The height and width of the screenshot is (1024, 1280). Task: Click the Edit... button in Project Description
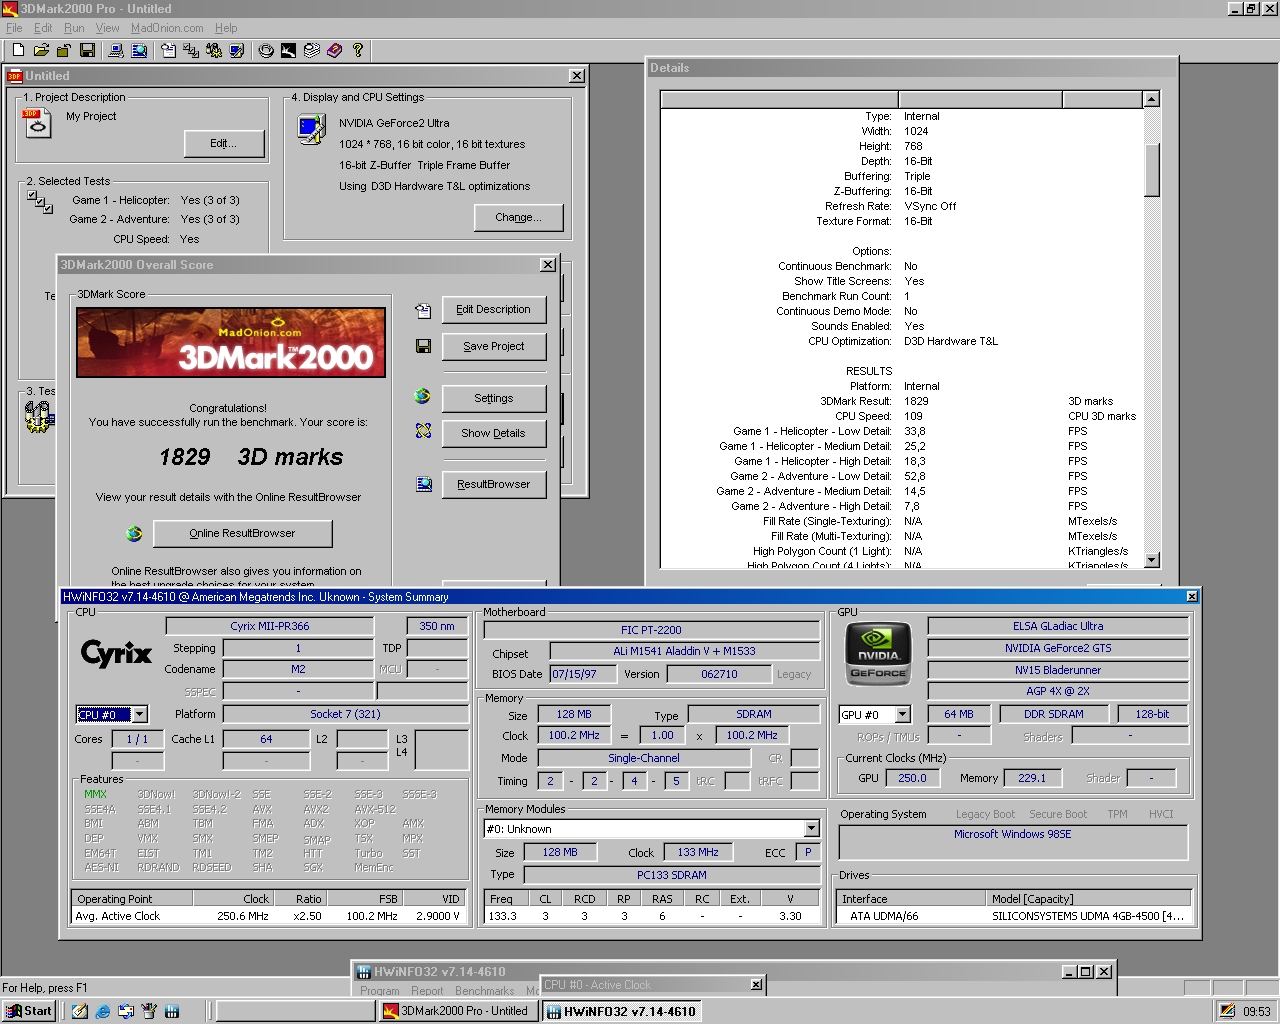(224, 144)
